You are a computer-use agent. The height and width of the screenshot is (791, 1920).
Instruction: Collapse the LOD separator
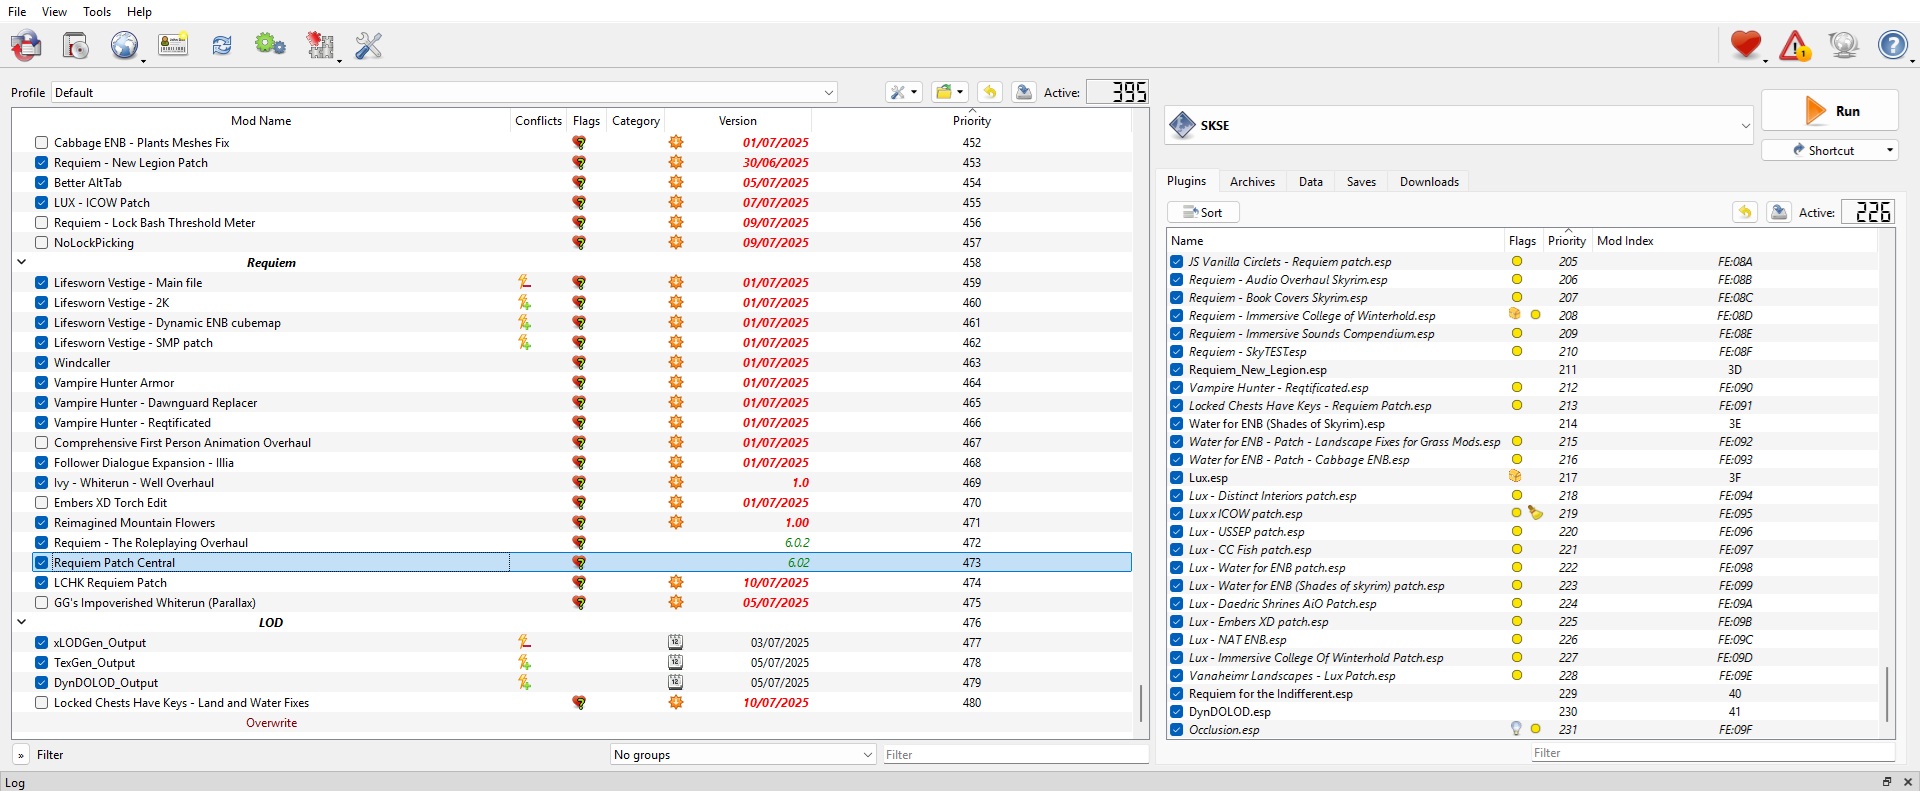click(x=21, y=622)
